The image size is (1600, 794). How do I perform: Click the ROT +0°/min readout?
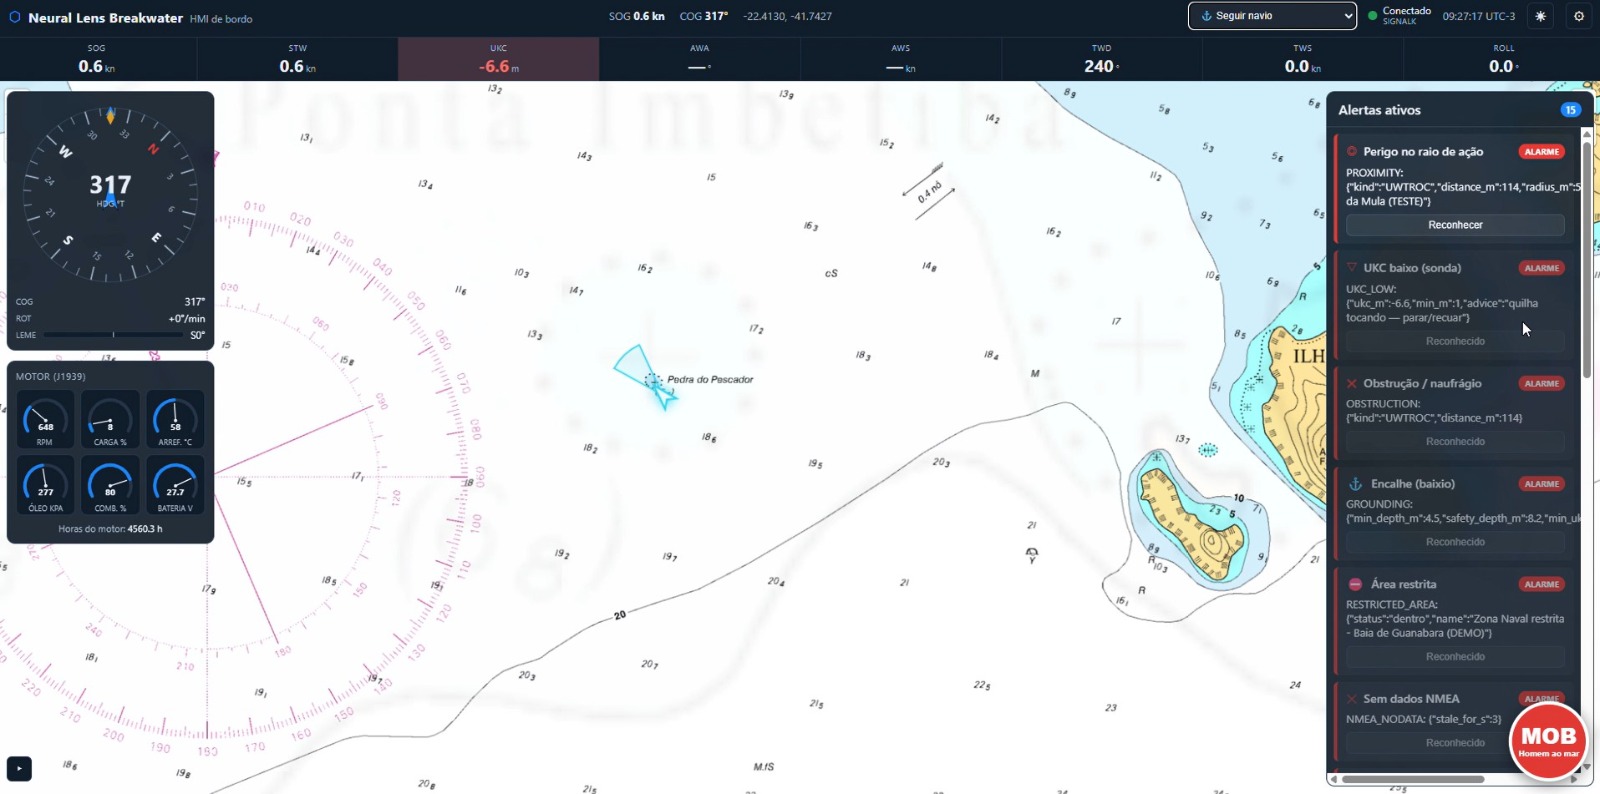(x=110, y=318)
